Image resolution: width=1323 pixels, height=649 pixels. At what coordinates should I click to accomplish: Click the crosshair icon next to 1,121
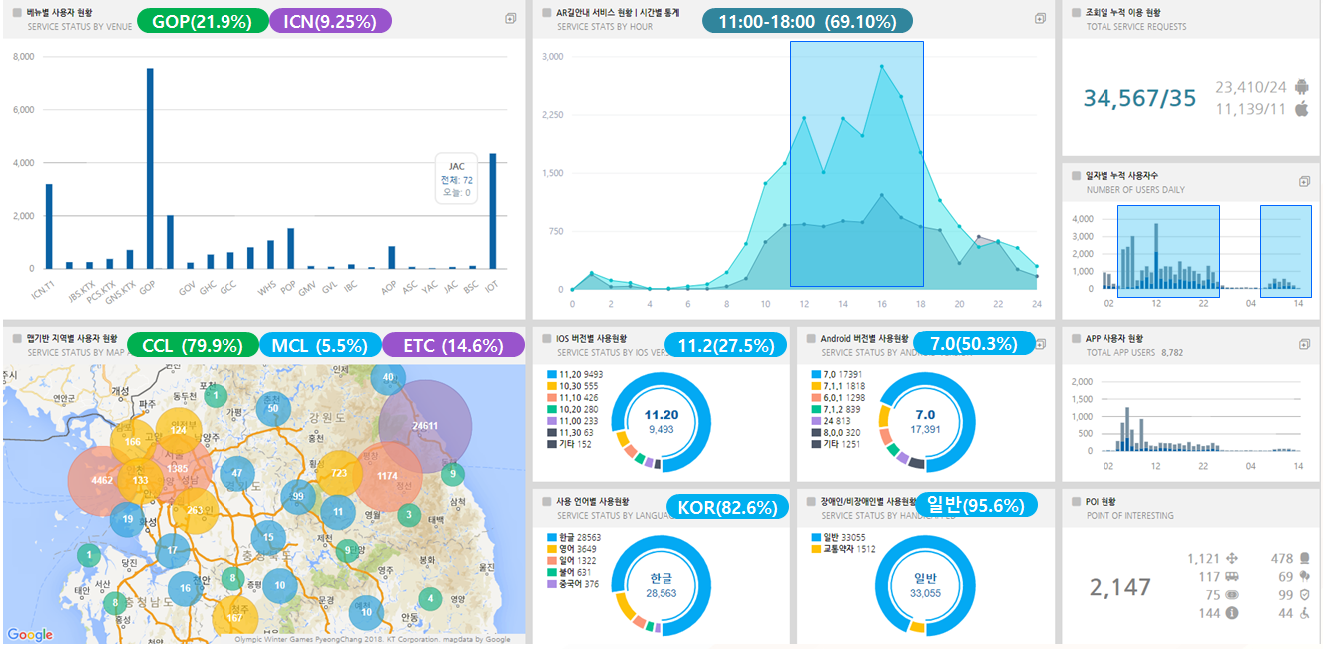click(x=1232, y=559)
